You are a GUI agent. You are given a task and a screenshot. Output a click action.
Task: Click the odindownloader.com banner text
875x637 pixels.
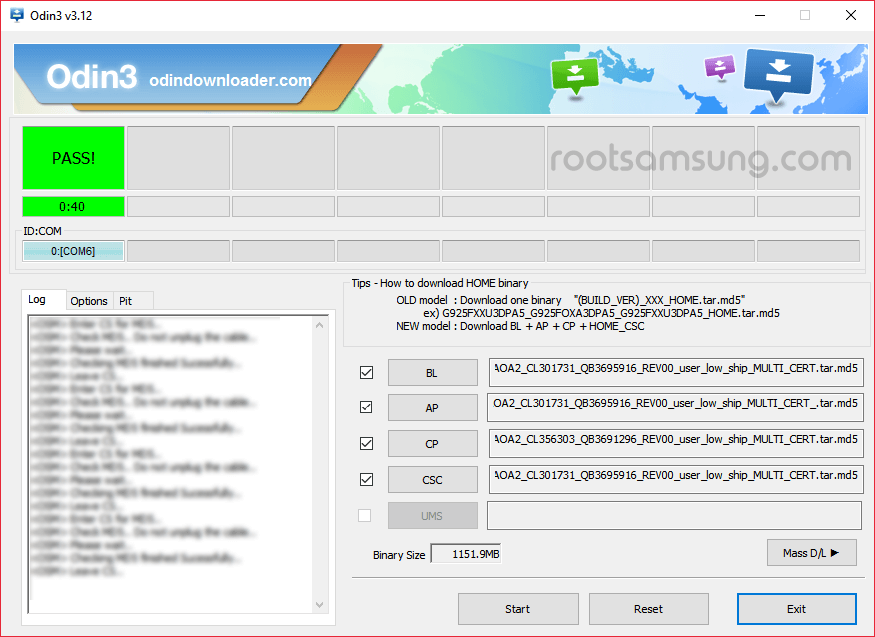click(230, 80)
